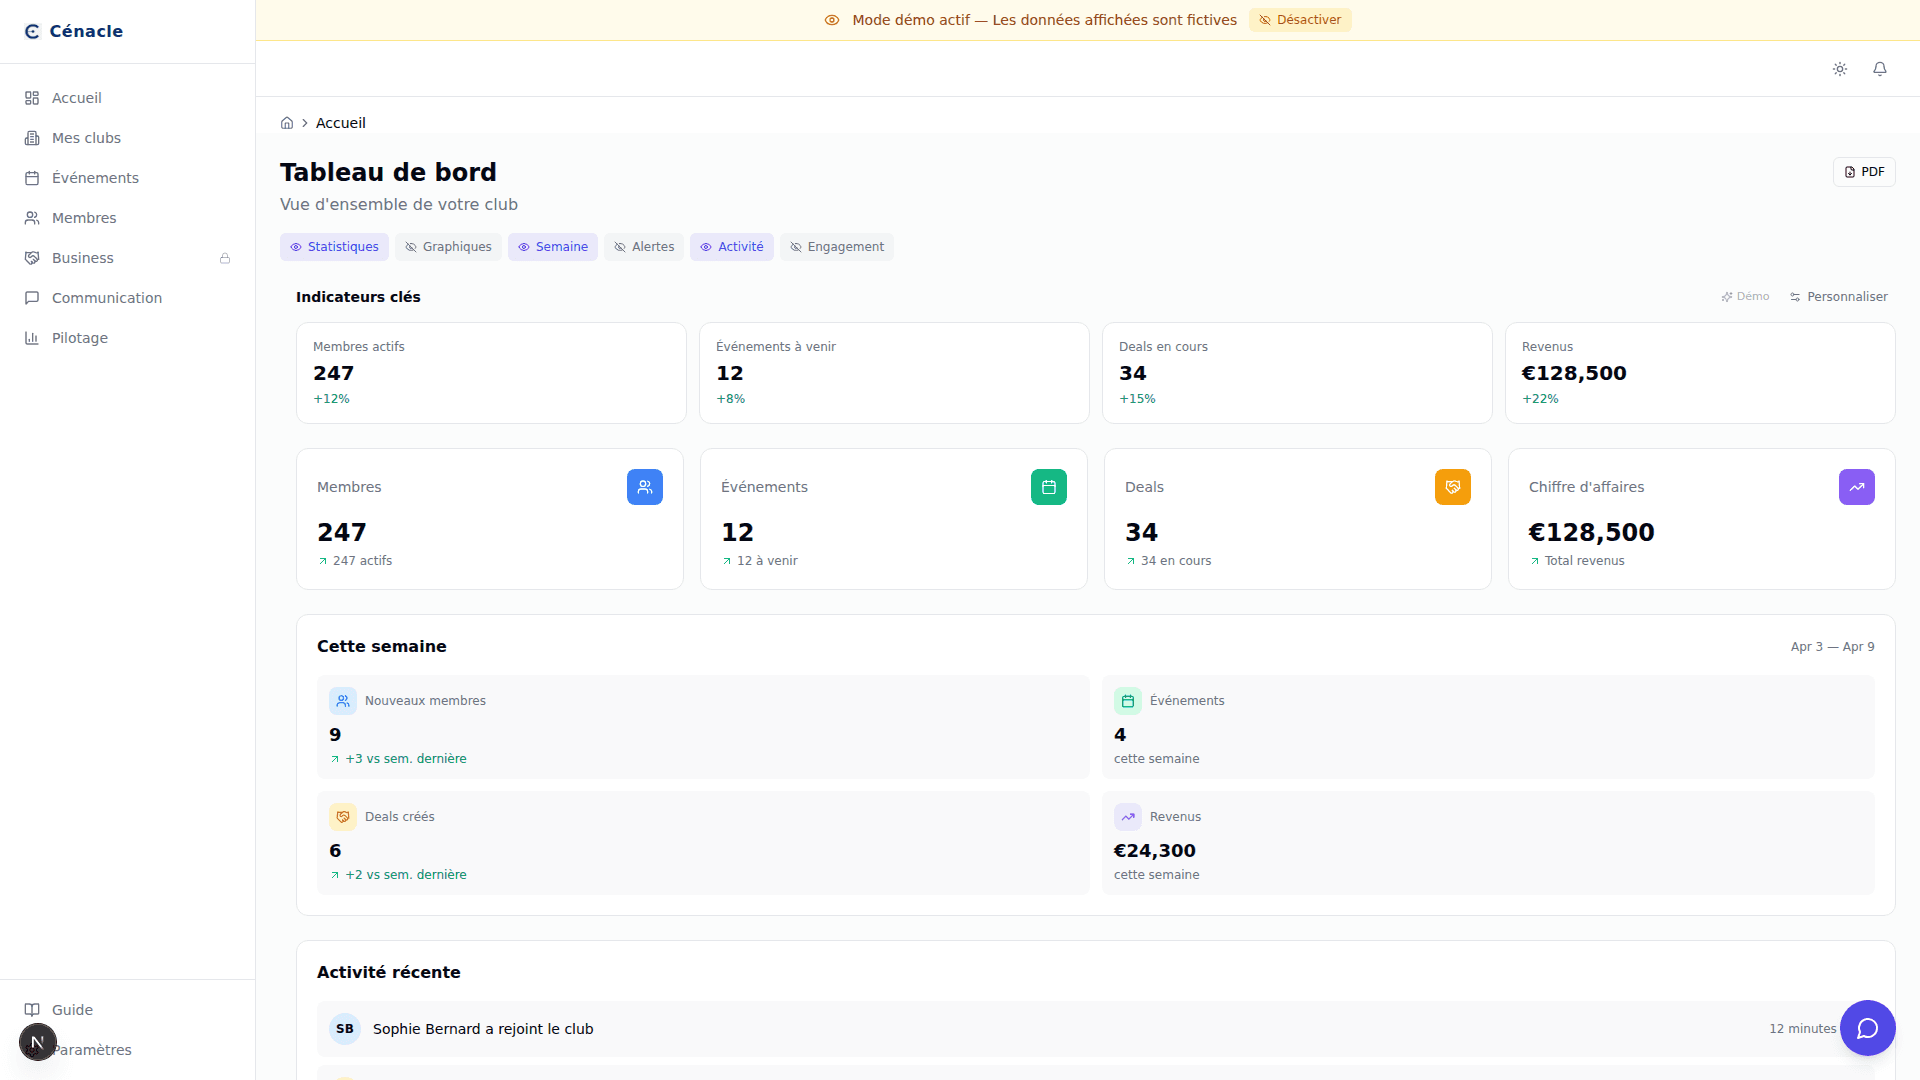Export the dashboard with the PDF button

point(1863,171)
